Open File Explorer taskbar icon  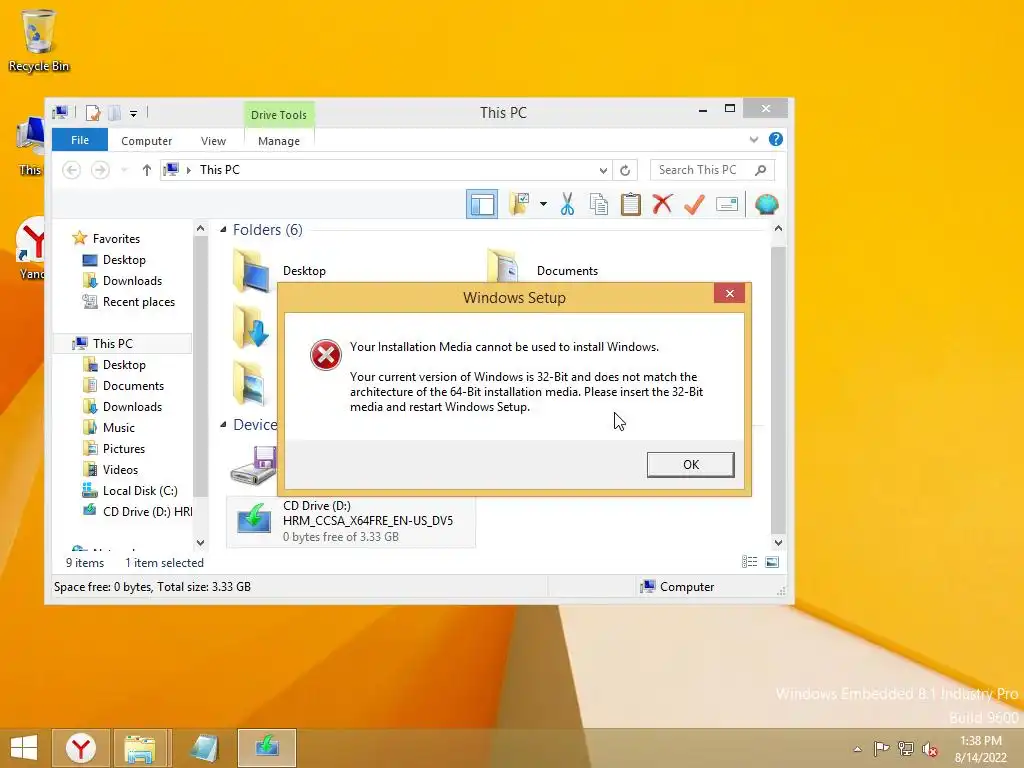140,748
